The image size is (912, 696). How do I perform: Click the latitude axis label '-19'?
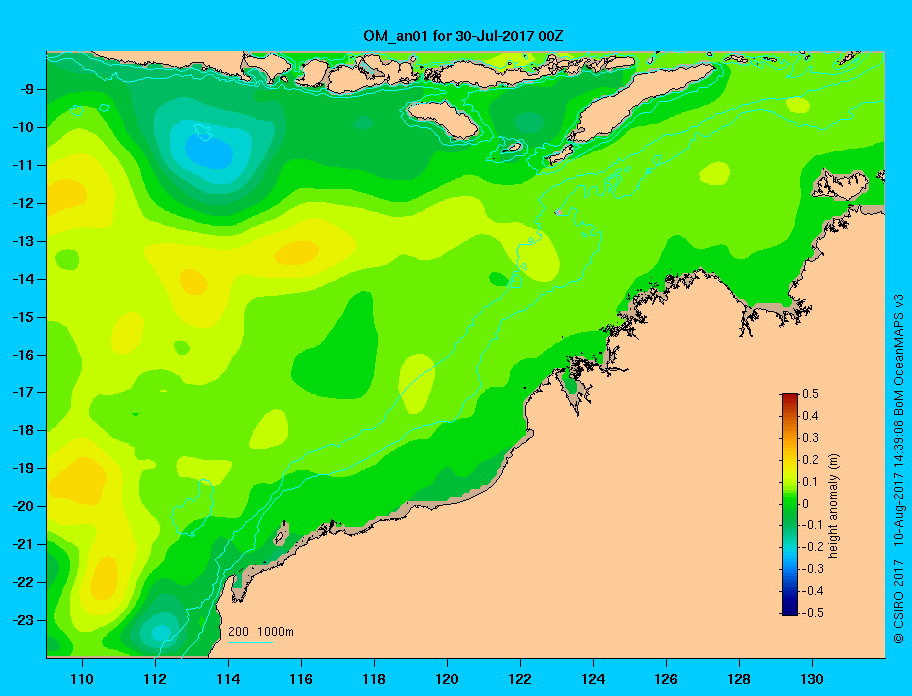click(x=23, y=468)
